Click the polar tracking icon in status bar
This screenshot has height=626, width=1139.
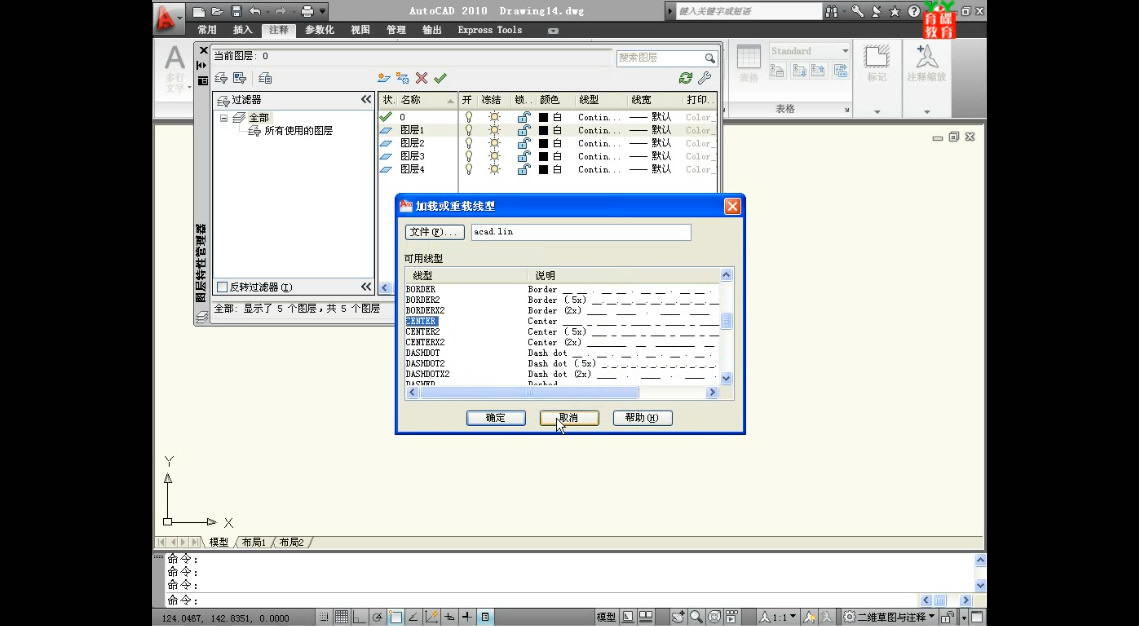click(x=378, y=617)
